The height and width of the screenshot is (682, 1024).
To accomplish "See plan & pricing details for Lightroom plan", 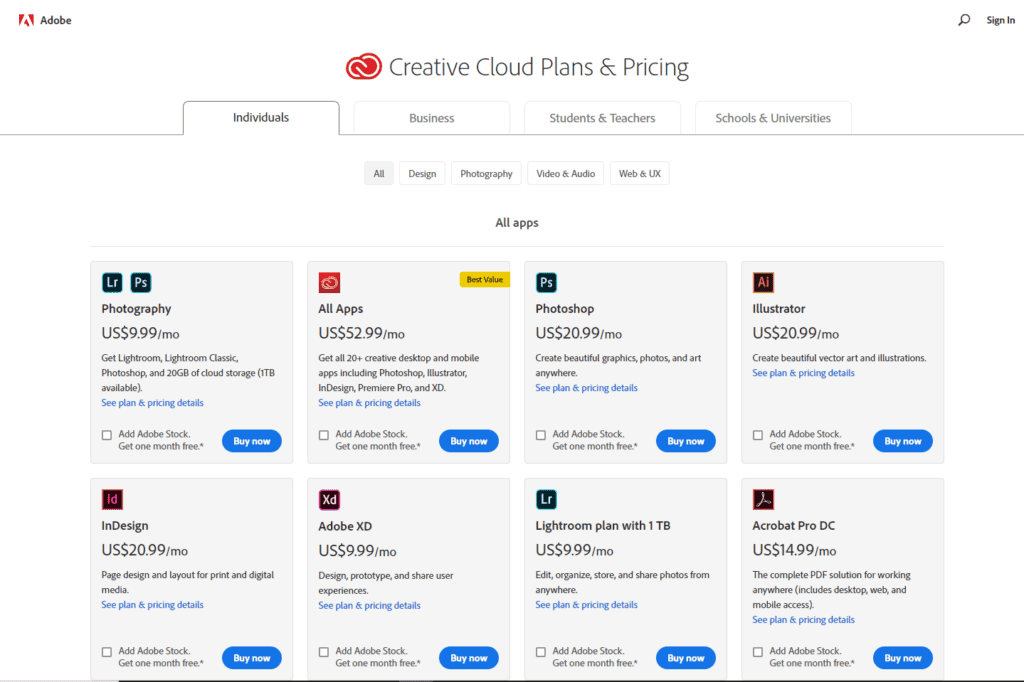I will pos(586,605).
